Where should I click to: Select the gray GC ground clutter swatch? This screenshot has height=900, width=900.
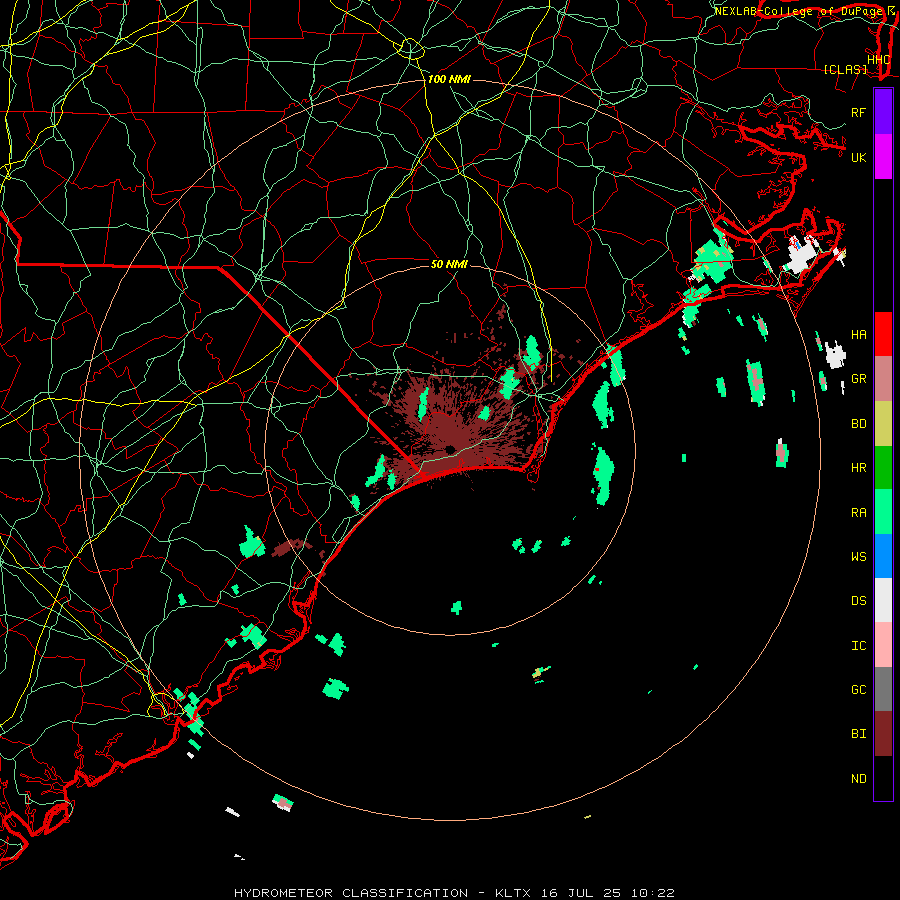tap(883, 689)
